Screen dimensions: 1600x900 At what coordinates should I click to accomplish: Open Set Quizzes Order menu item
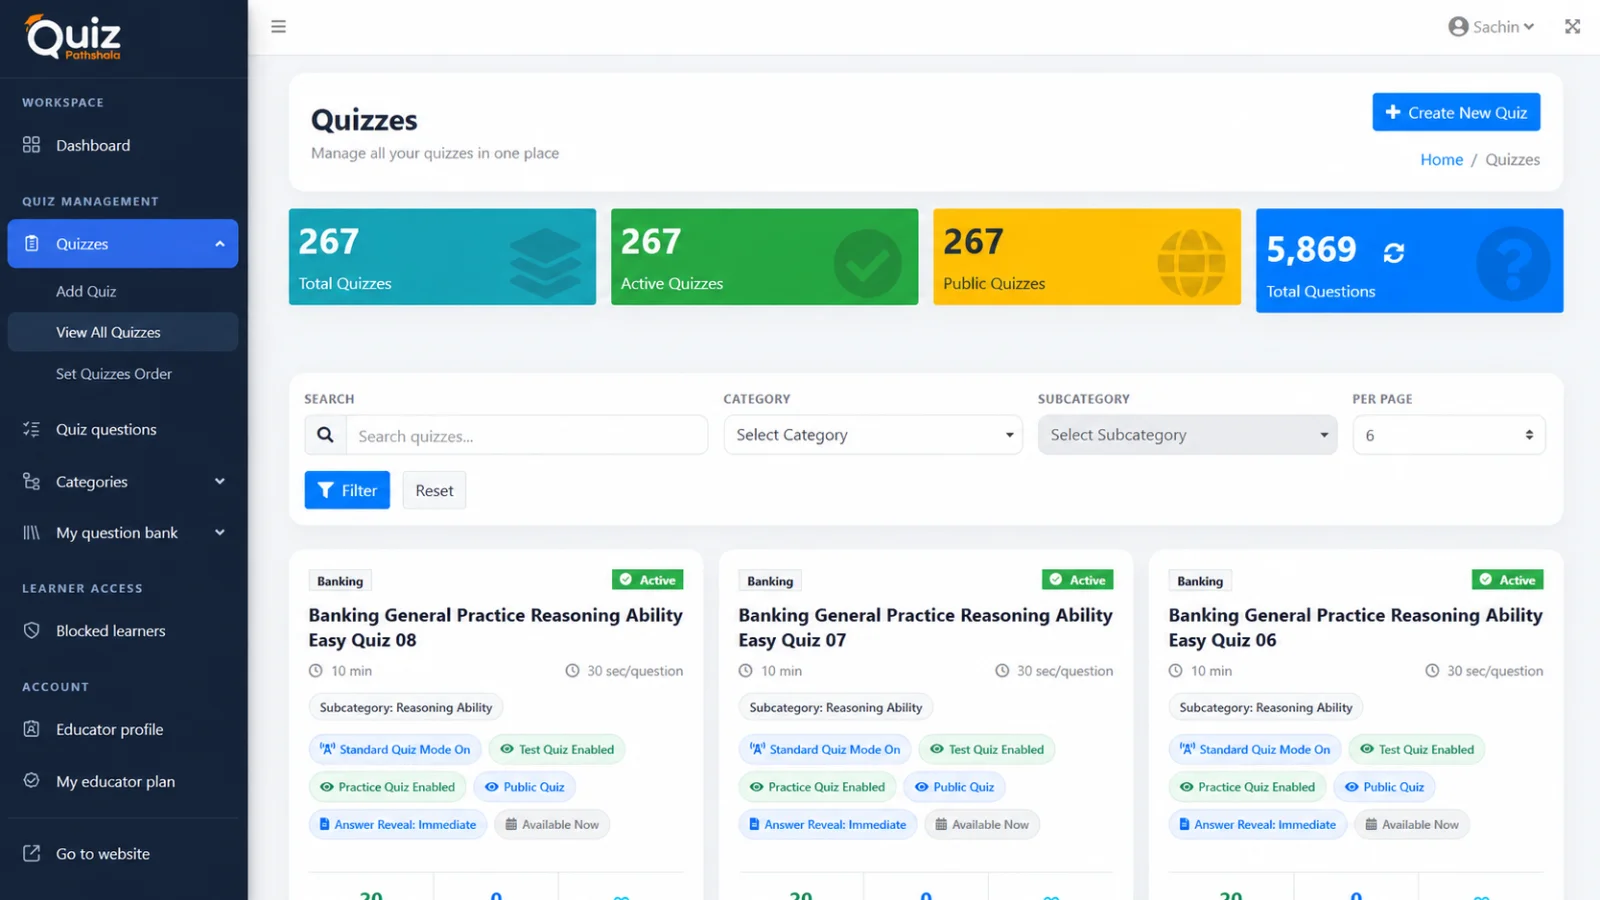pos(114,374)
